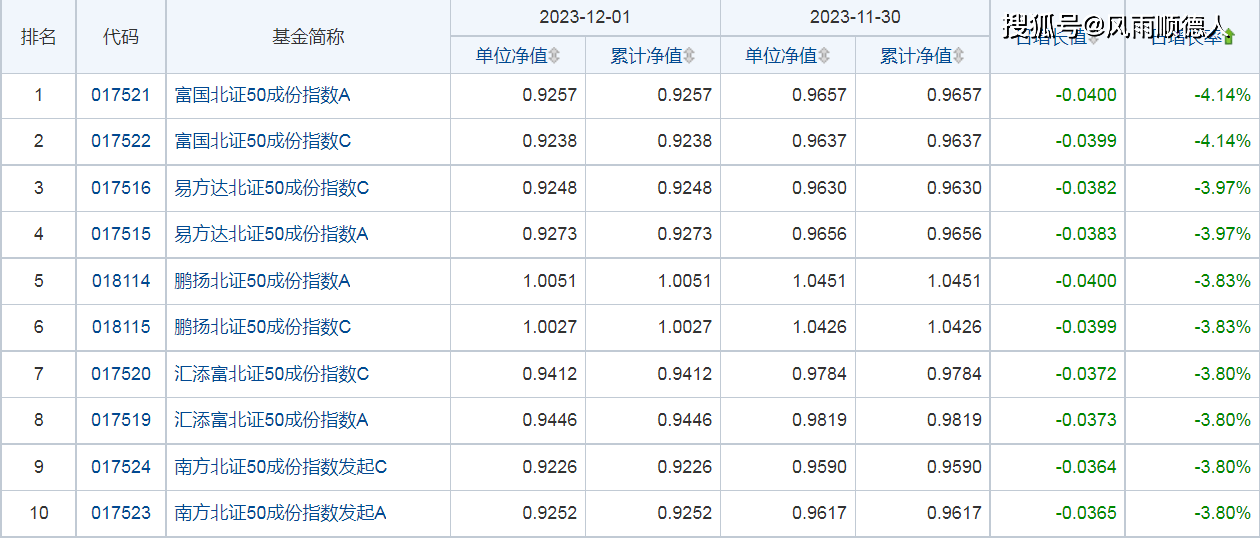This screenshot has height=538, width=1260.
Task: Open fund code 018115
Action: tap(121, 327)
